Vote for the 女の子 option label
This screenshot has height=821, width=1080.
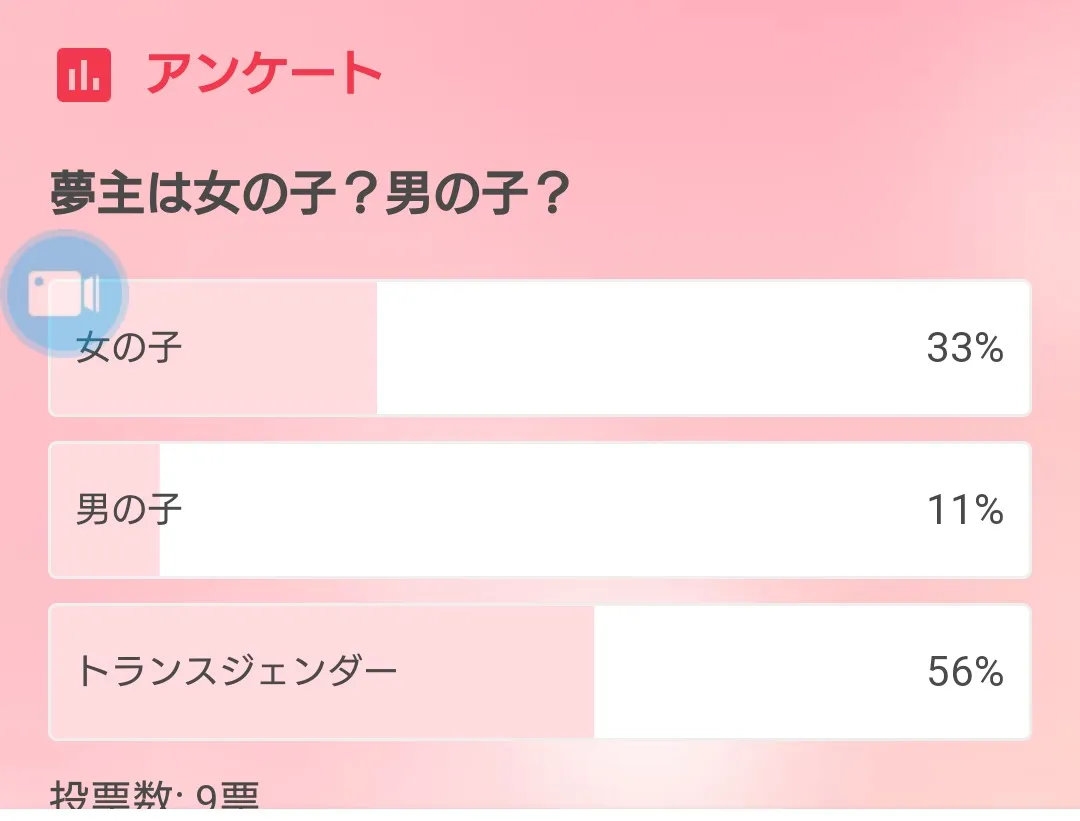coord(130,349)
